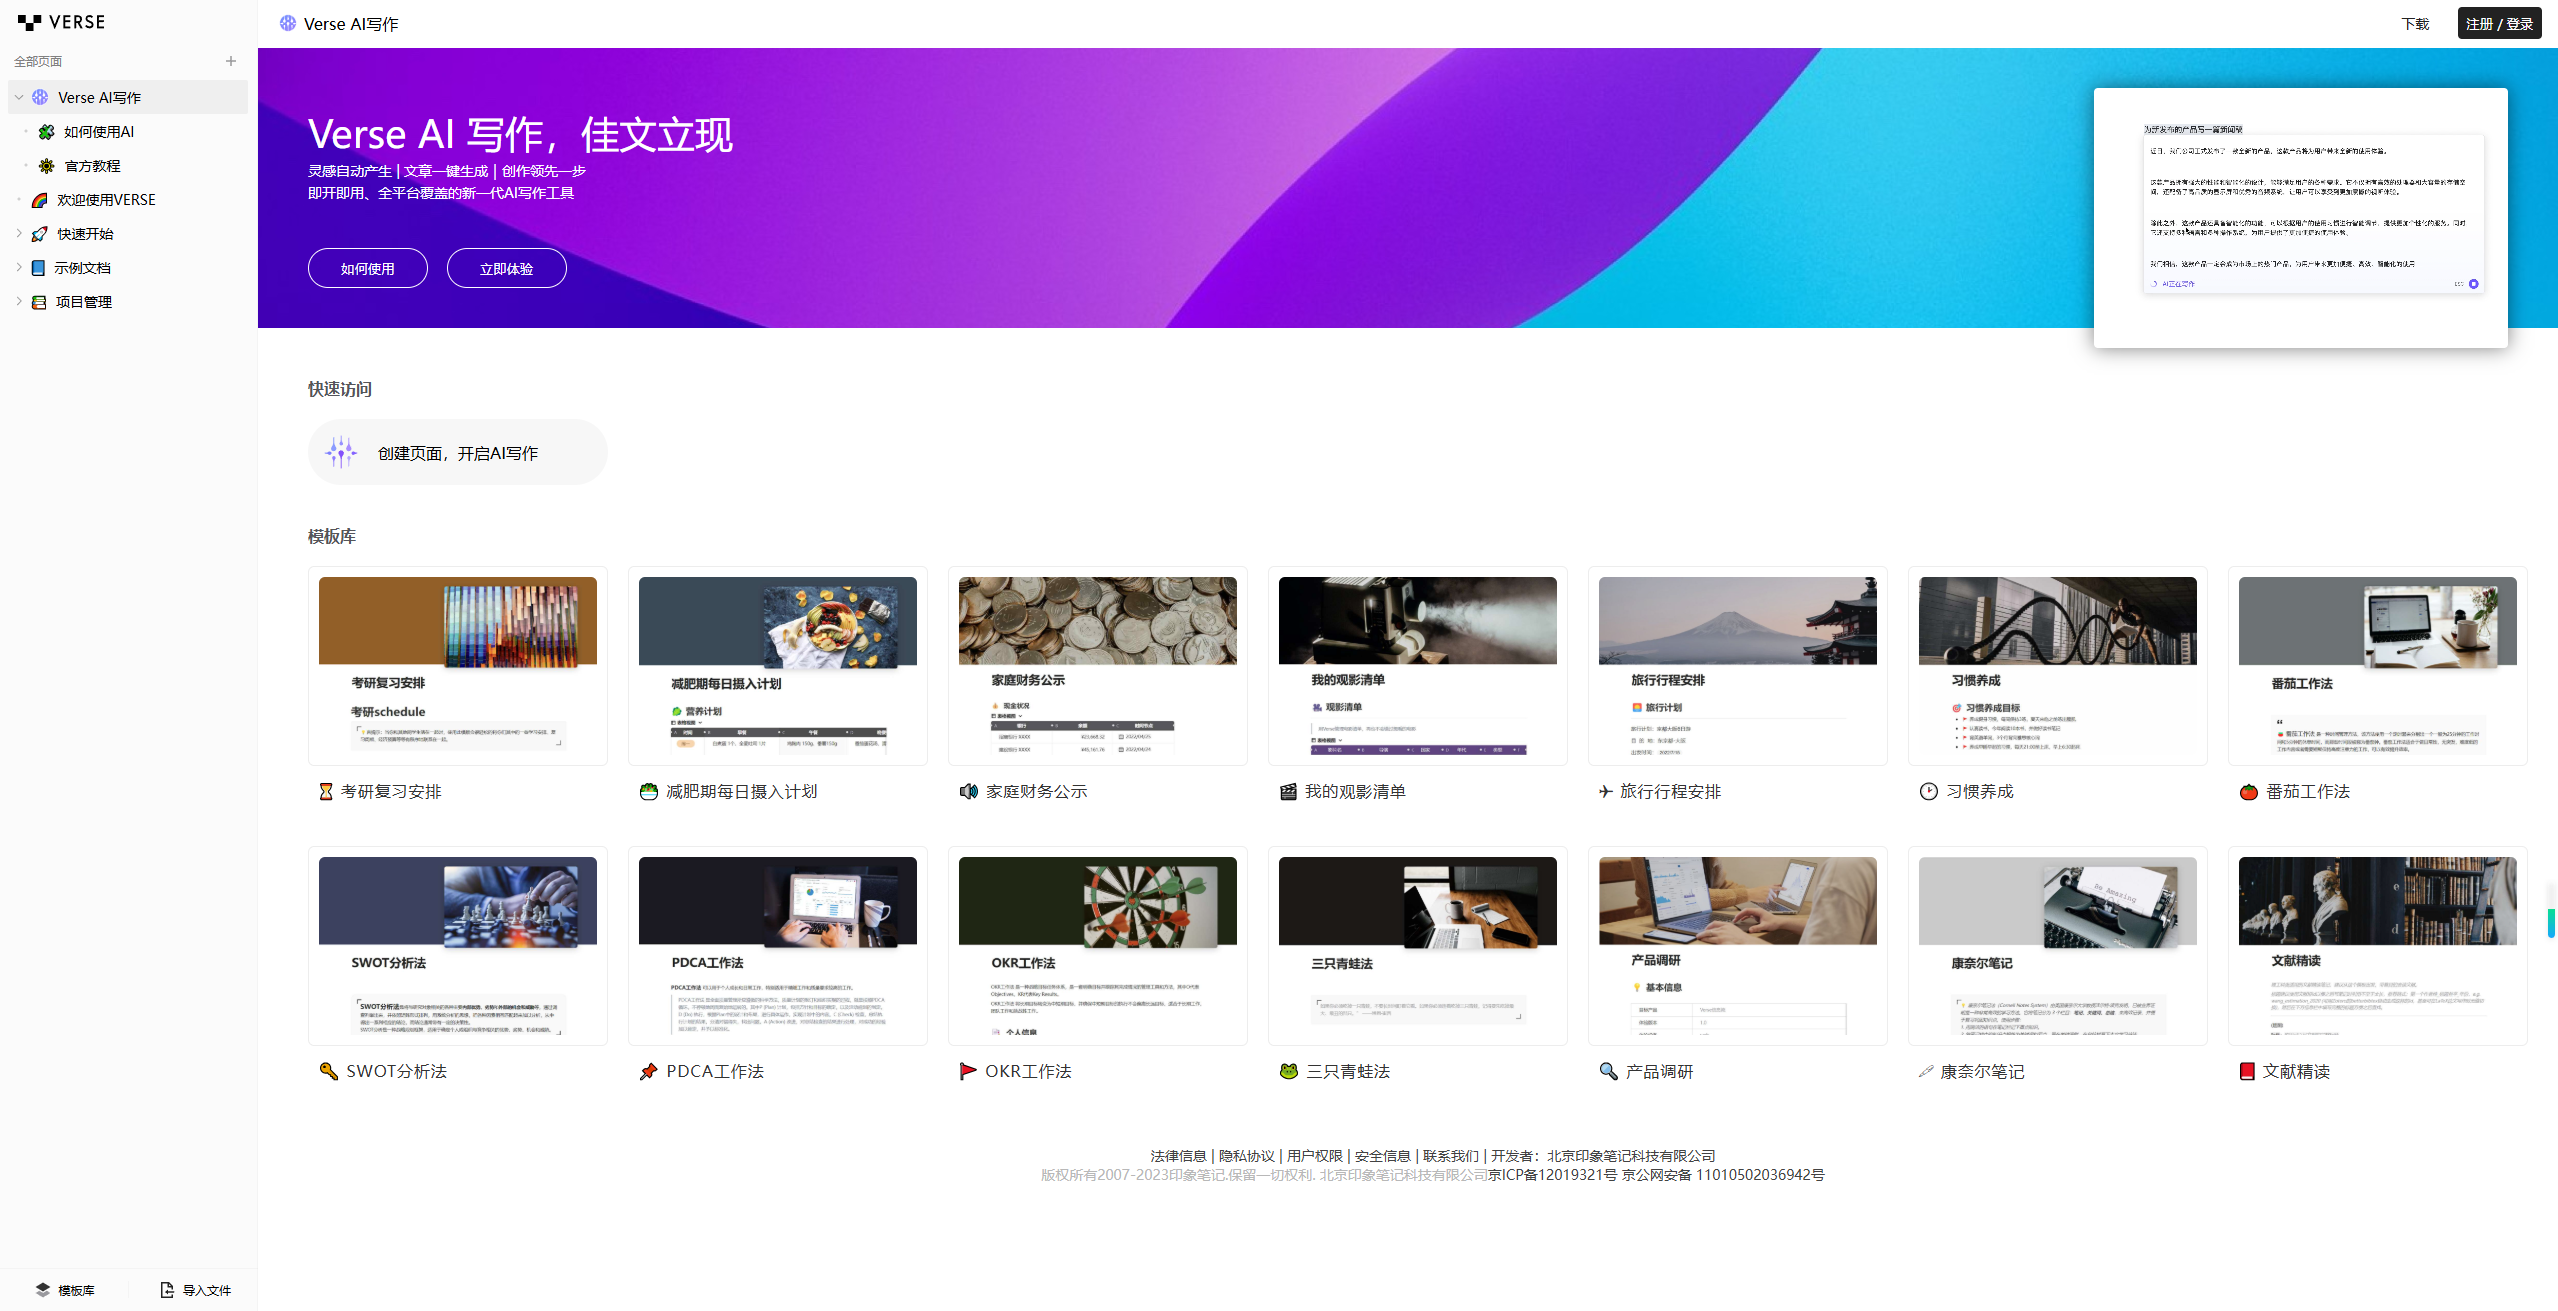Viewport: 2558px width, 1311px height.
Task: Click the 联系我们 footer link
Action: (x=1451, y=1155)
